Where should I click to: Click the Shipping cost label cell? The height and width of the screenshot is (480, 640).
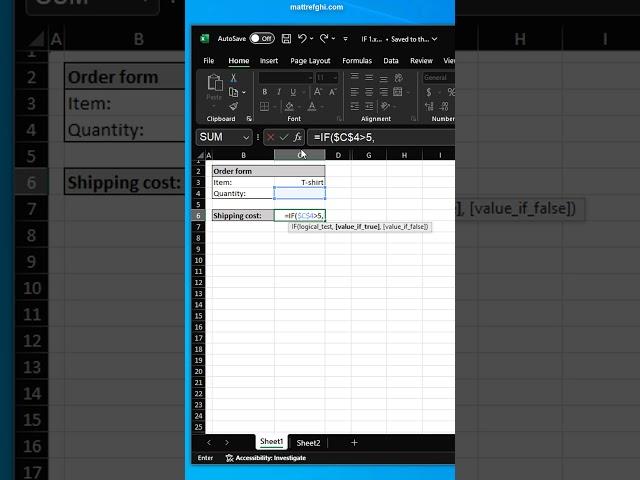point(243,216)
